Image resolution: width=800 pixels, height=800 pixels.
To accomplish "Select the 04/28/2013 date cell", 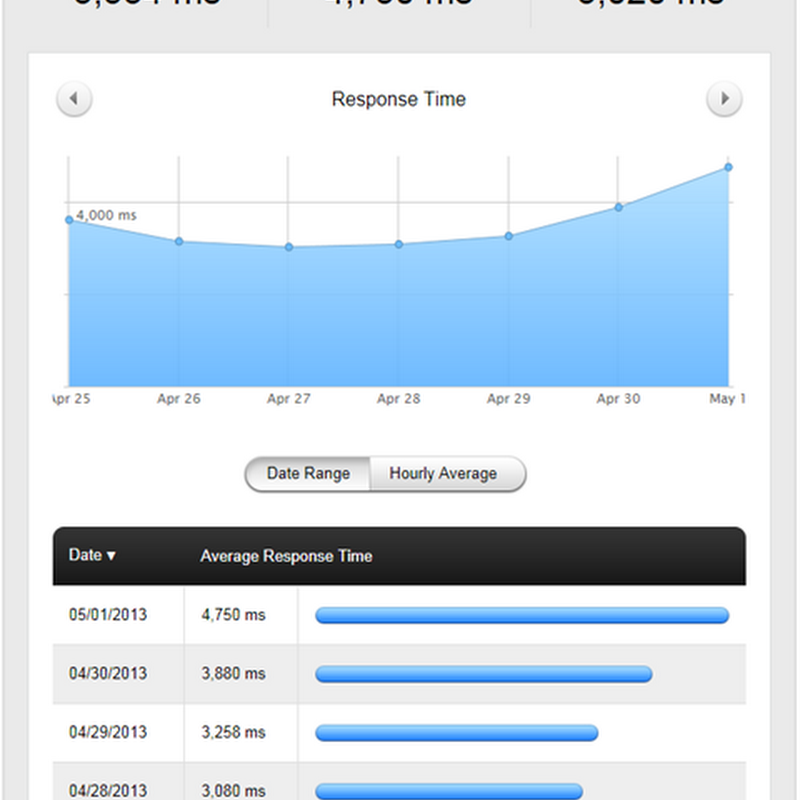I will pyautogui.click(x=108, y=791).
